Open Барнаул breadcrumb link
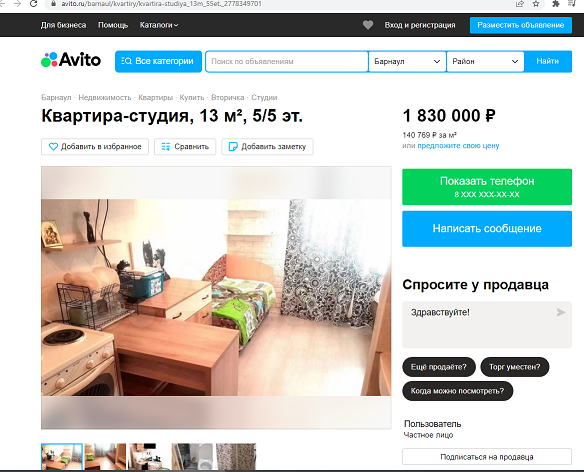 pos(56,98)
